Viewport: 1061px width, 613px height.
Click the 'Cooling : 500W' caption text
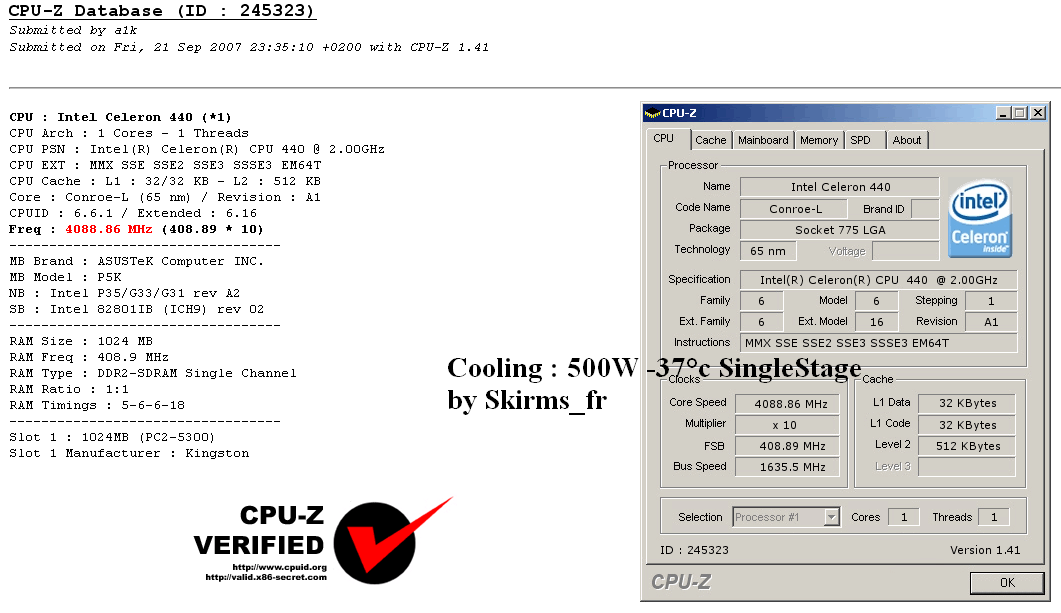tap(542, 369)
